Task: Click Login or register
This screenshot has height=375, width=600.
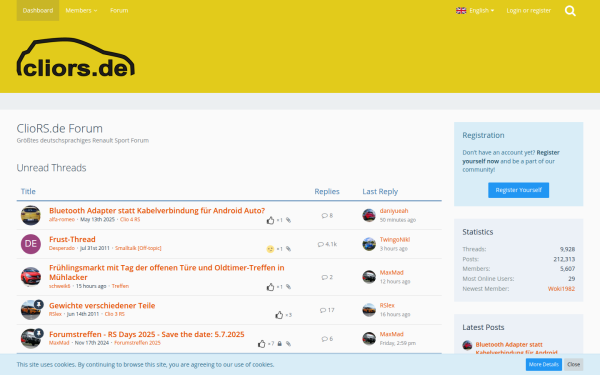Action: point(528,10)
